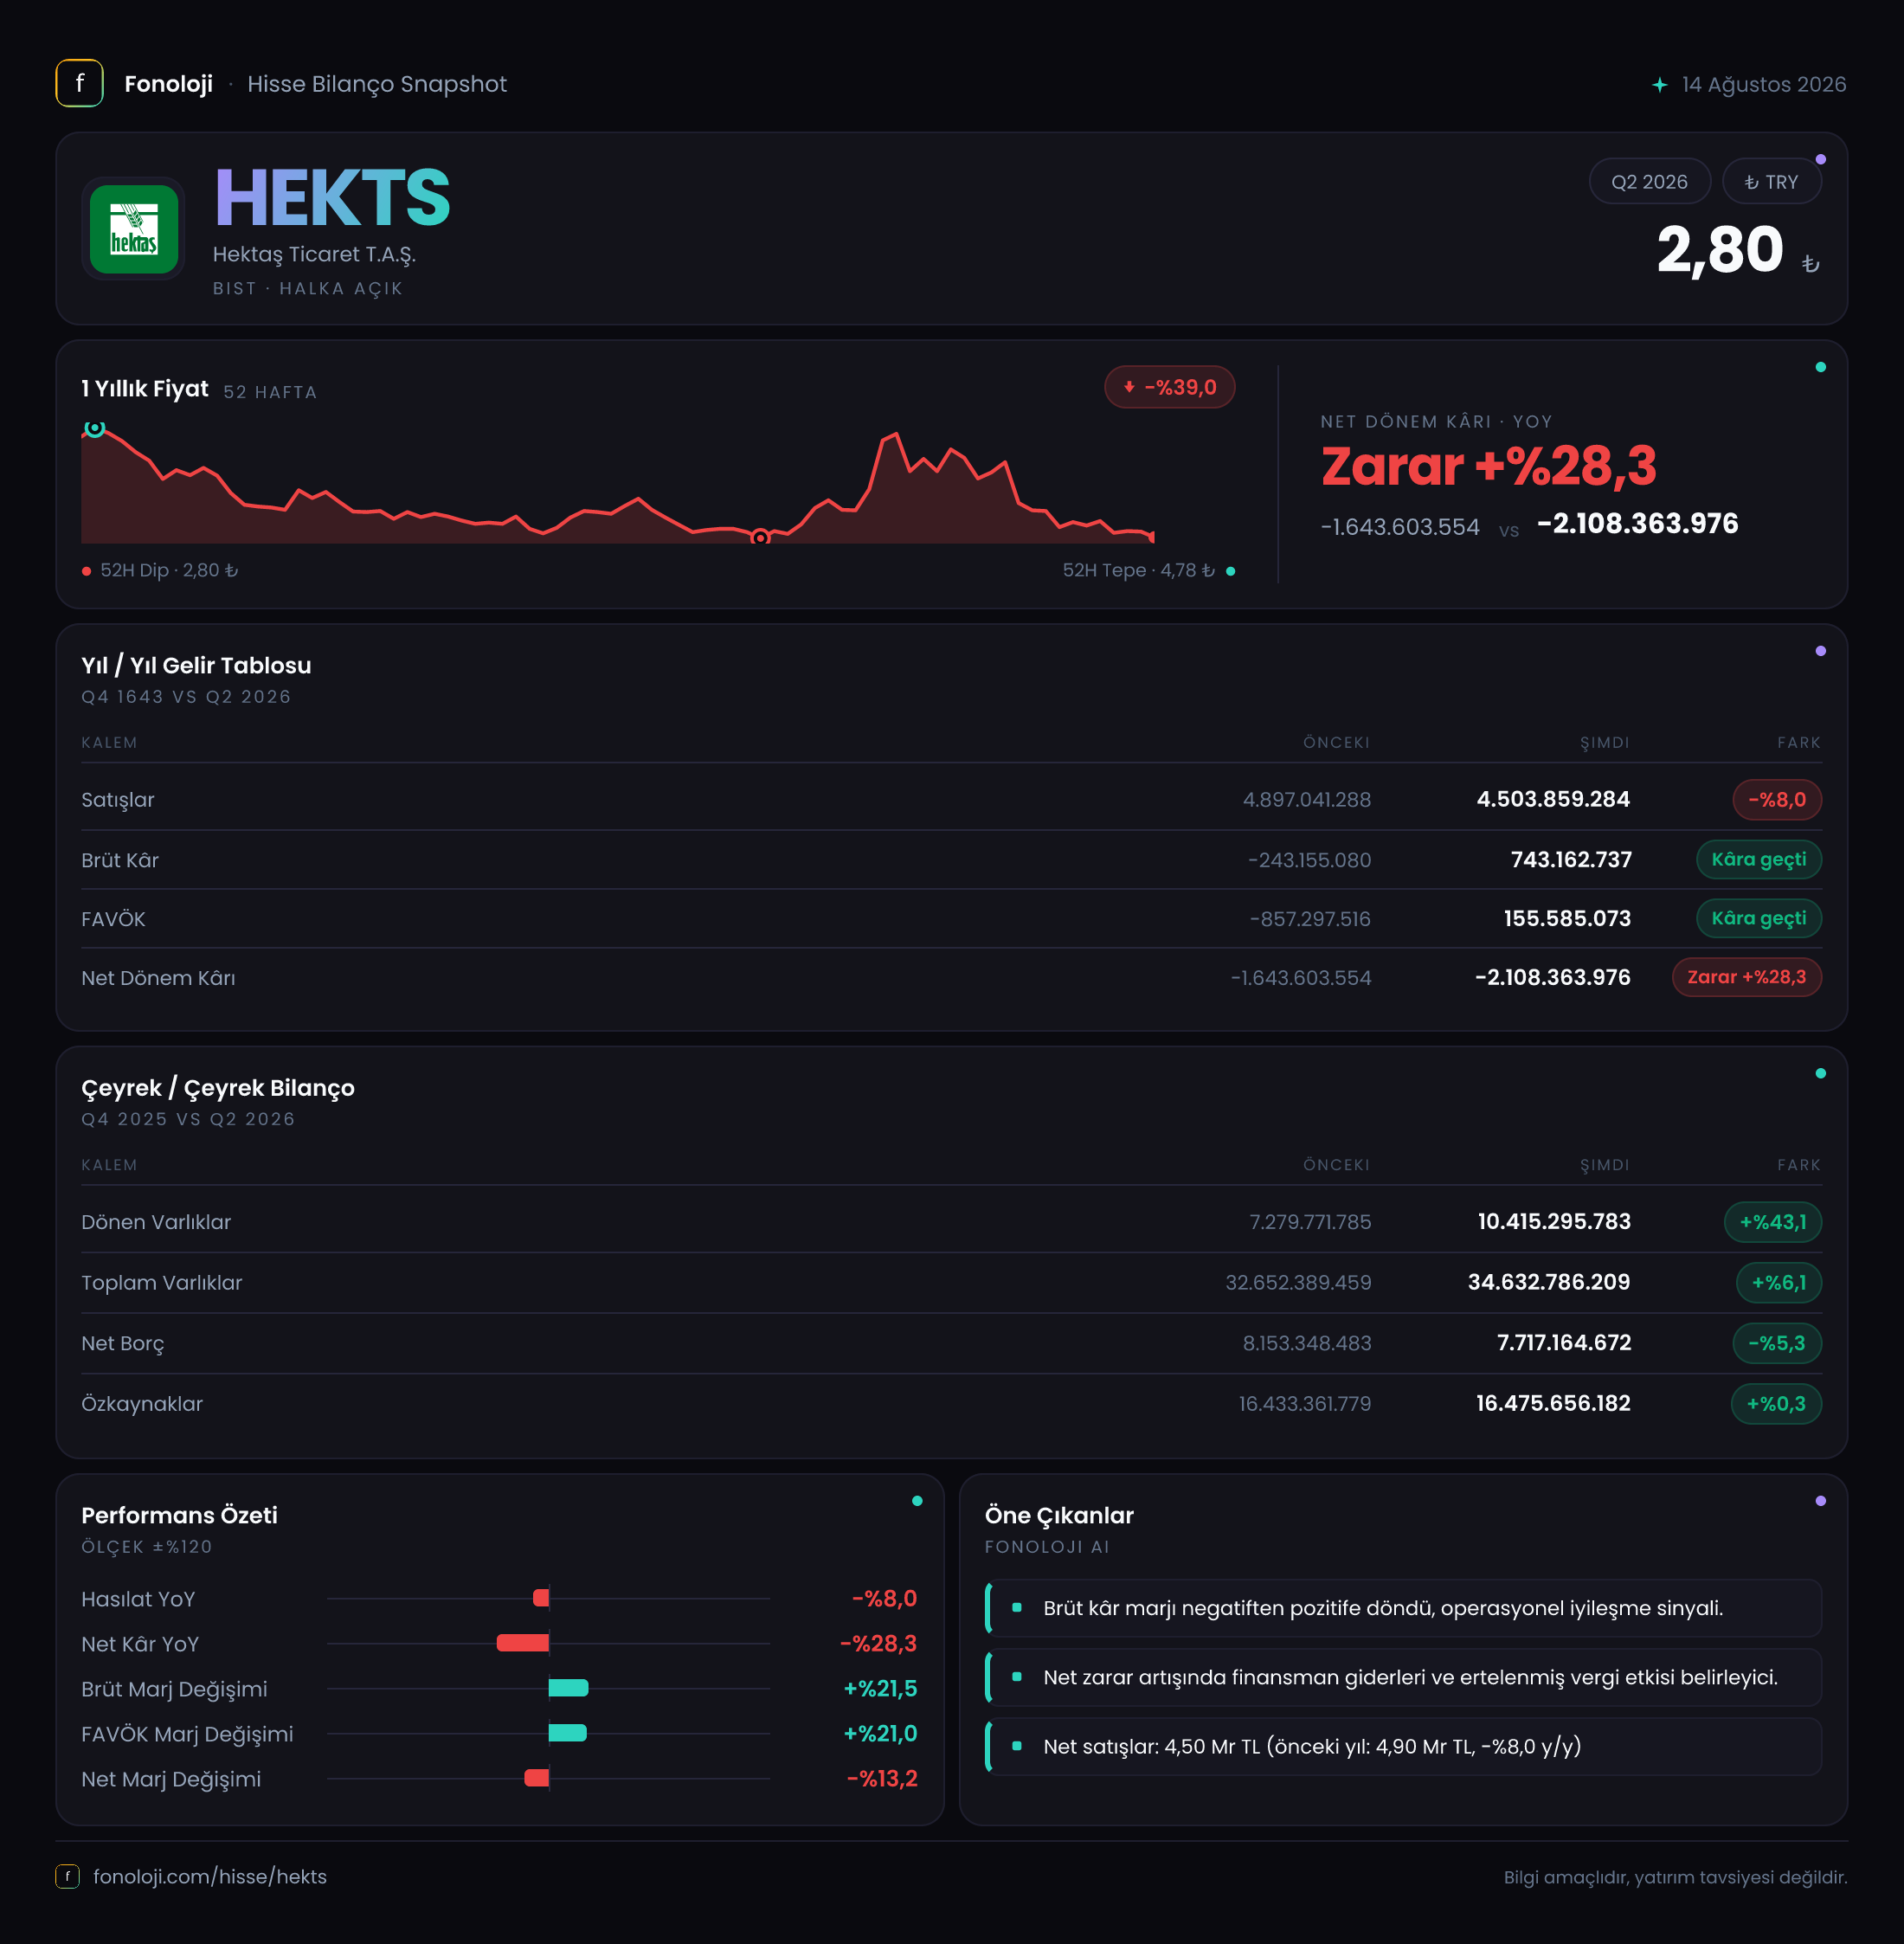Click the 52-week low marker on chart
The width and height of the screenshot is (1904, 1944).
tap(760, 538)
